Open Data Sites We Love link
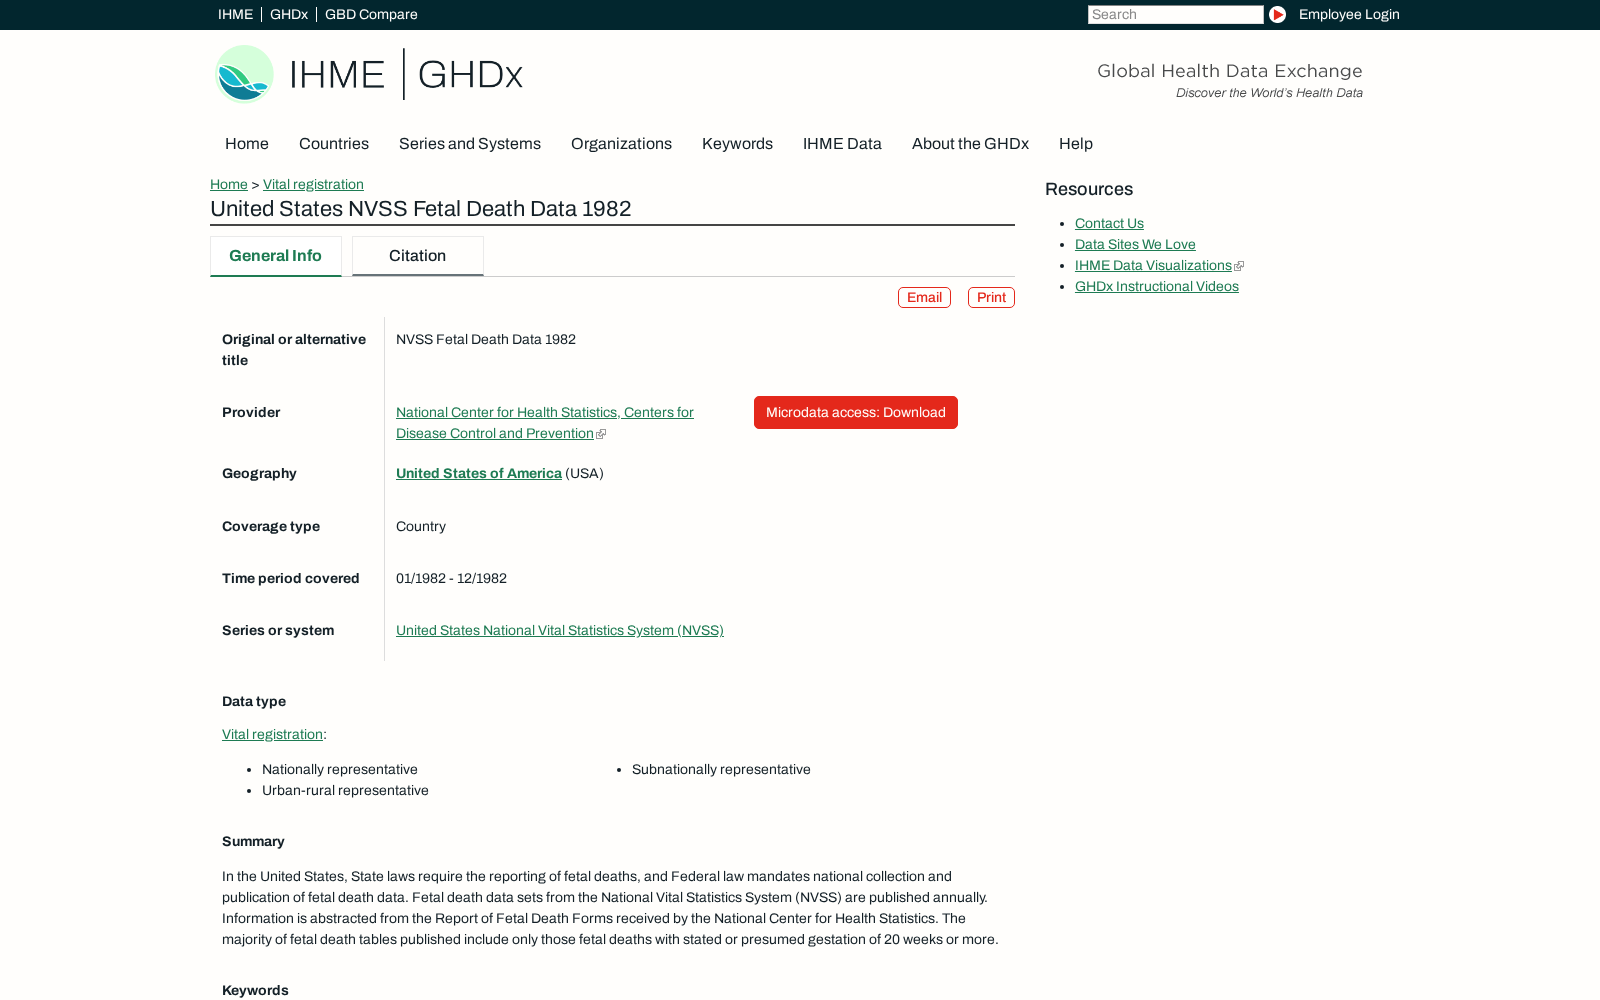Screen dimensions: 1600x1000 click(1135, 245)
